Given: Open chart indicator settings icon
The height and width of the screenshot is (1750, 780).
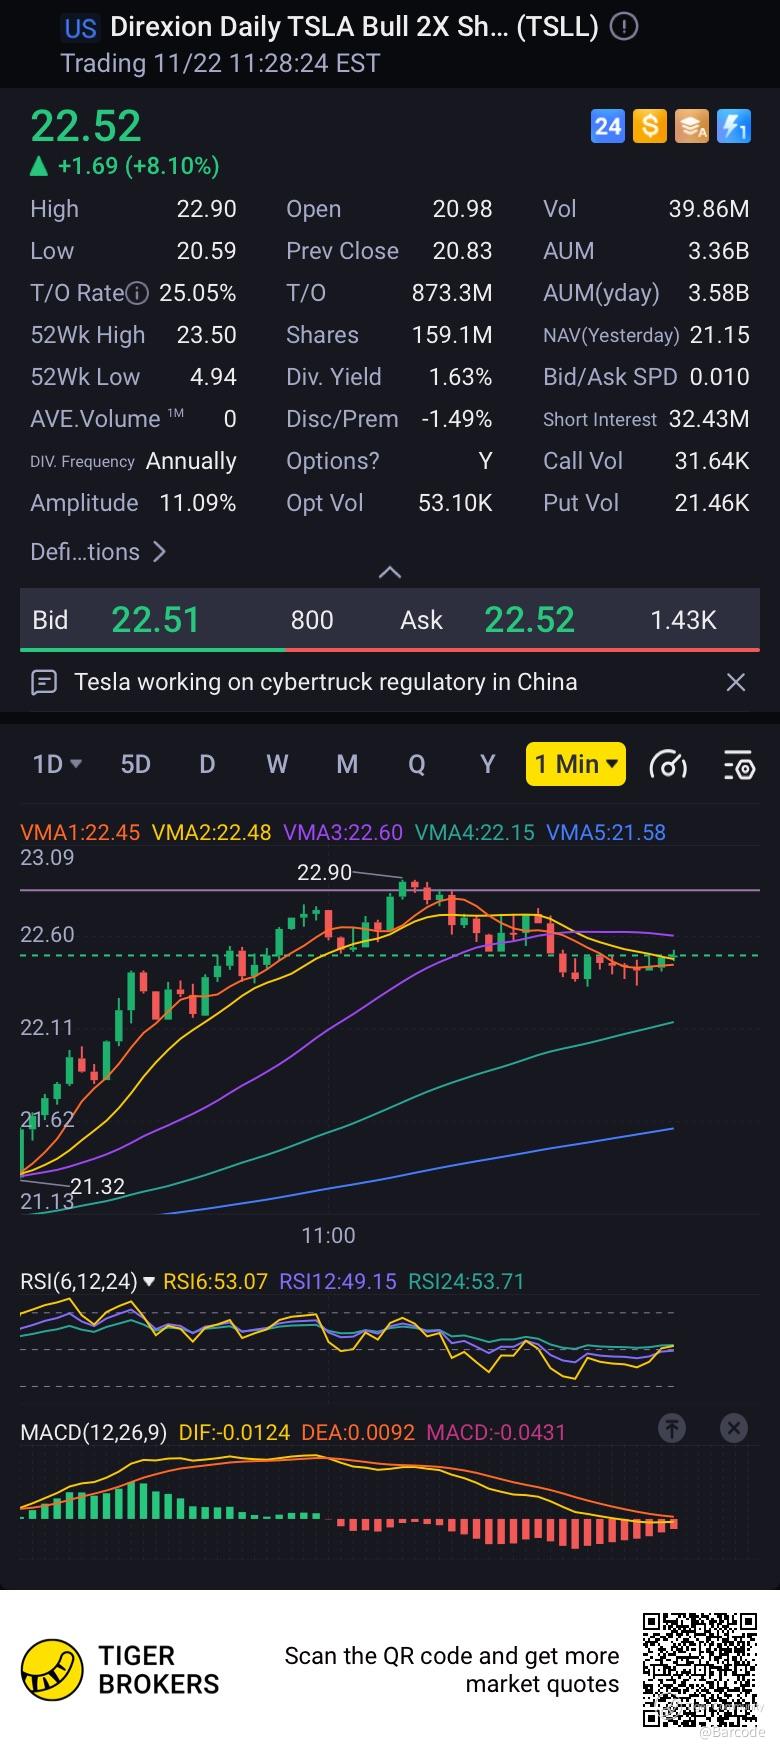Looking at the screenshot, I should pyautogui.click(x=739, y=765).
